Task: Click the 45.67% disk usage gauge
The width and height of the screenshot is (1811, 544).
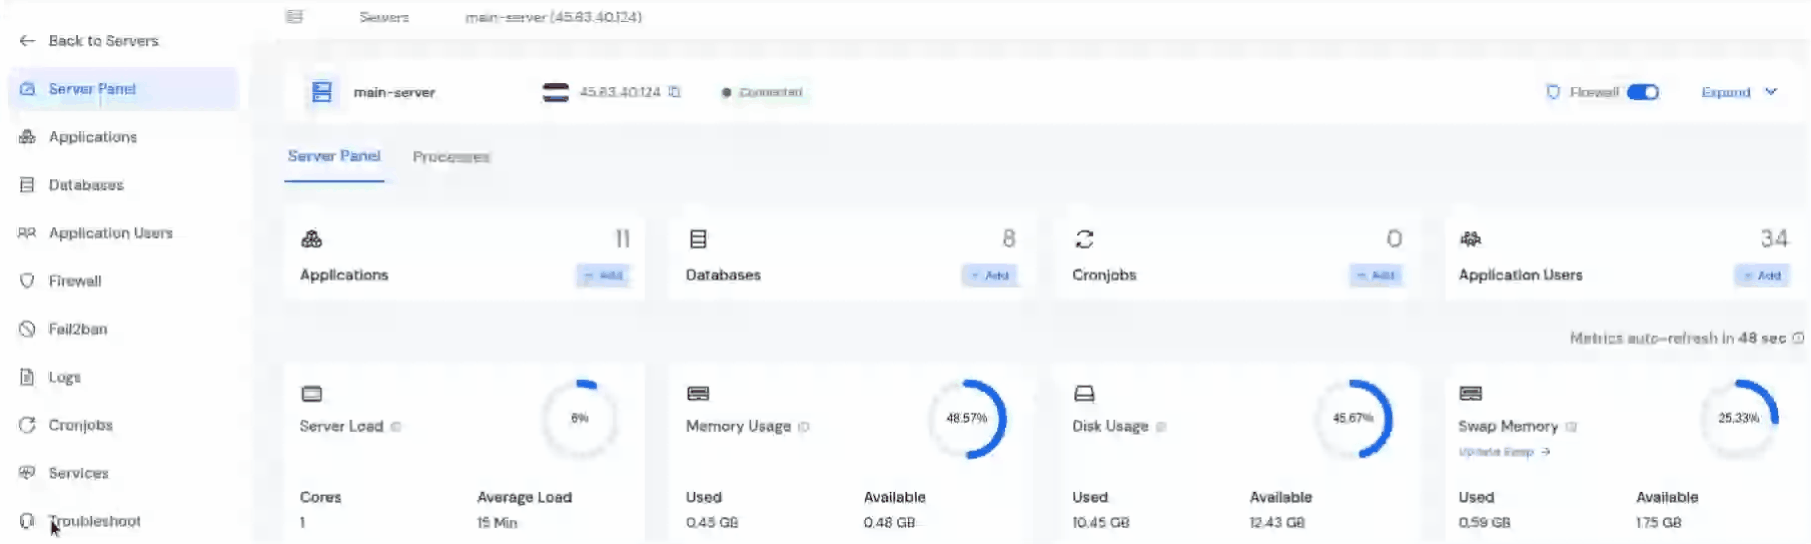Action: pyautogui.click(x=1353, y=418)
